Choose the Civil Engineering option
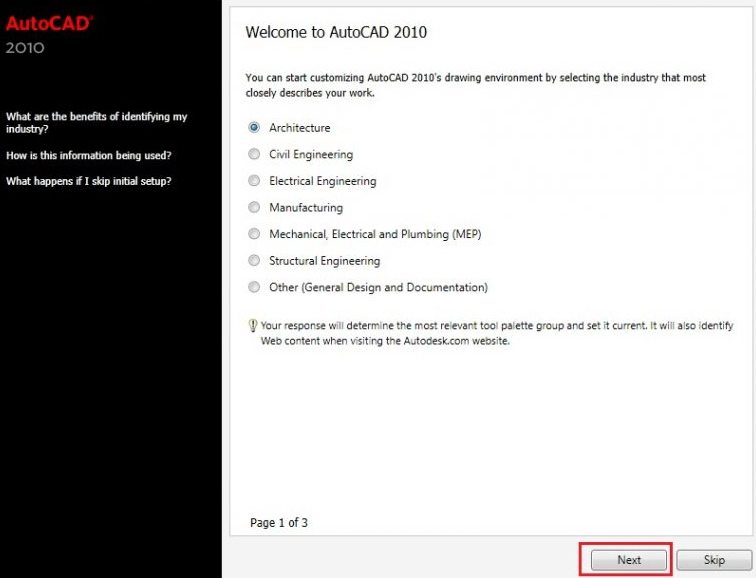The height and width of the screenshot is (578, 756). click(x=254, y=154)
